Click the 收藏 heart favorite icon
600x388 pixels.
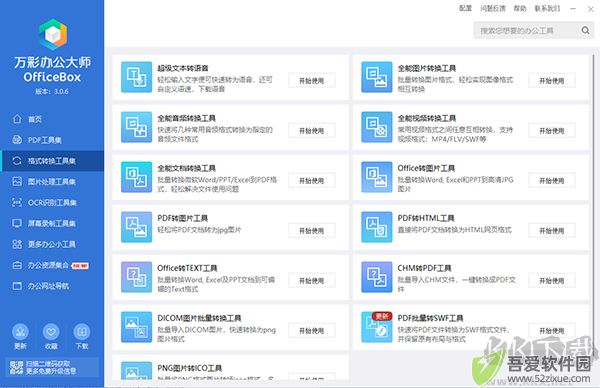(51, 332)
